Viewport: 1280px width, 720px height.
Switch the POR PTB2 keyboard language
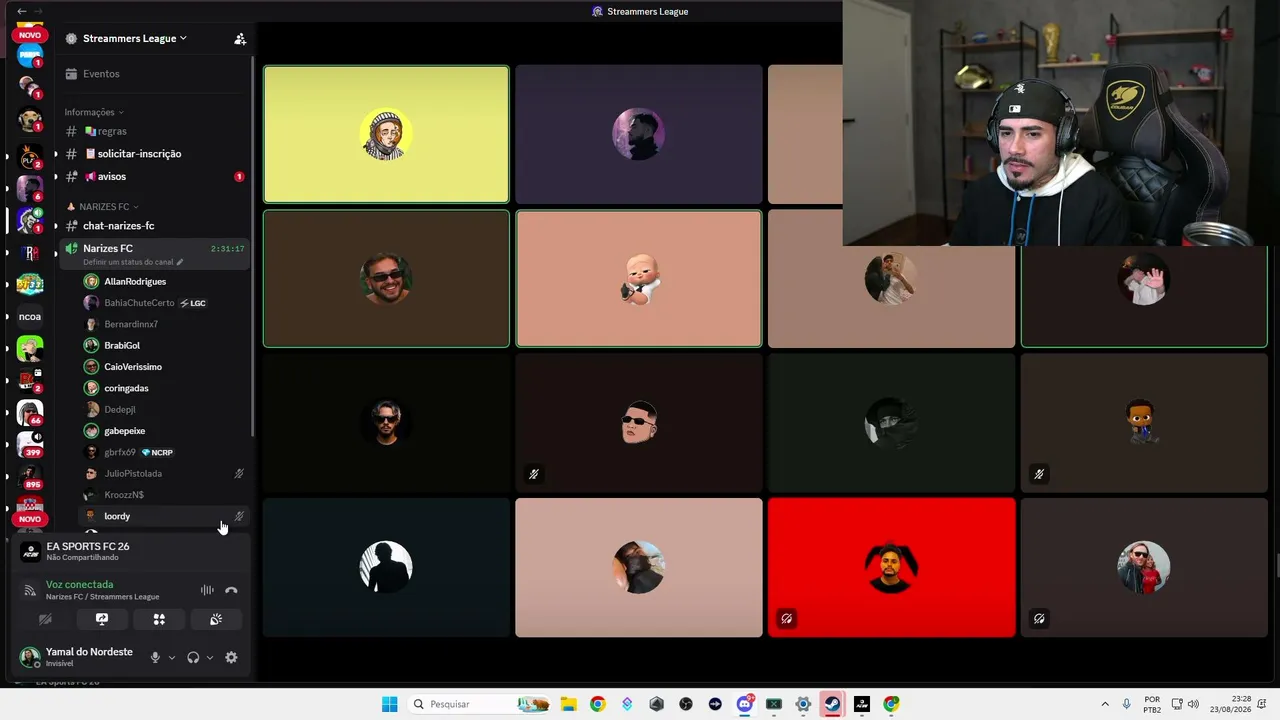1152,704
